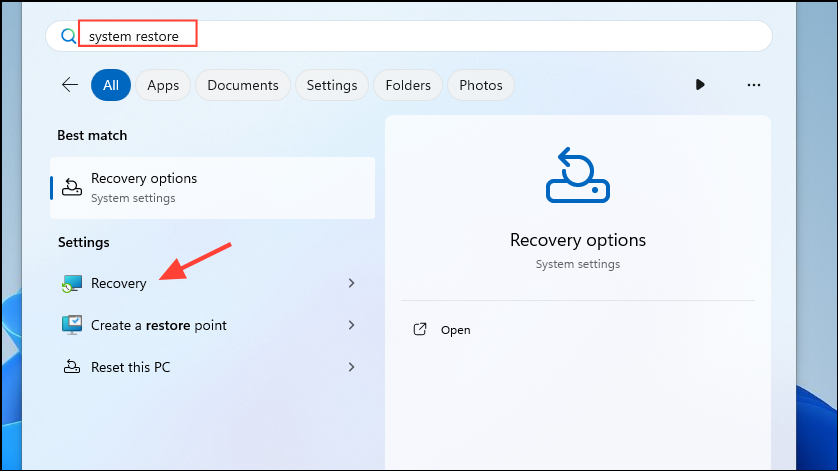
Task: Switch to the Photos filter
Action: [x=480, y=85]
